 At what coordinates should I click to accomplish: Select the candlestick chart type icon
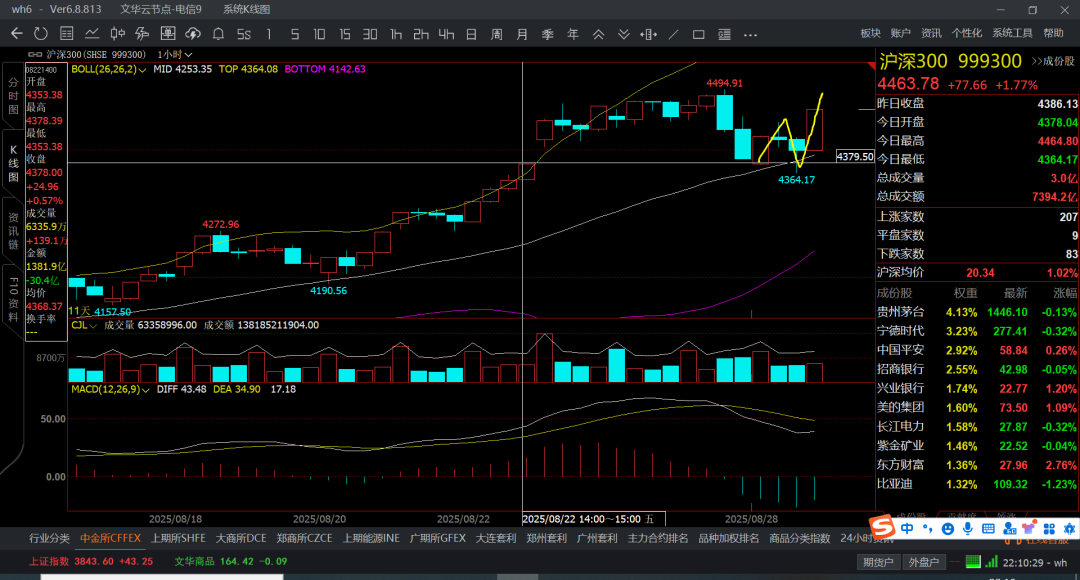click(118, 34)
